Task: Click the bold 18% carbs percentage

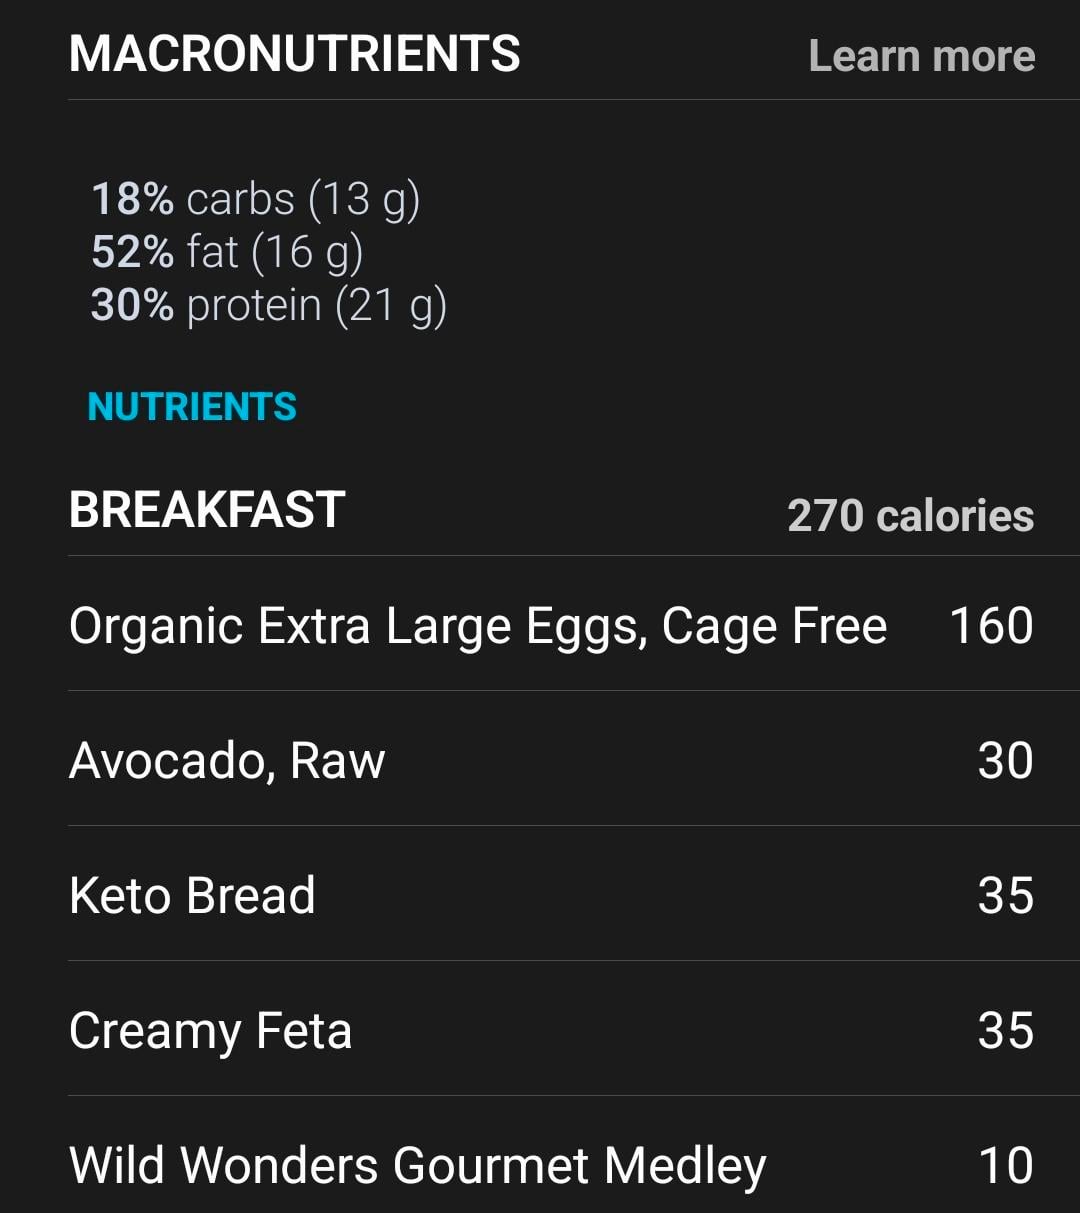Action: tap(132, 199)
